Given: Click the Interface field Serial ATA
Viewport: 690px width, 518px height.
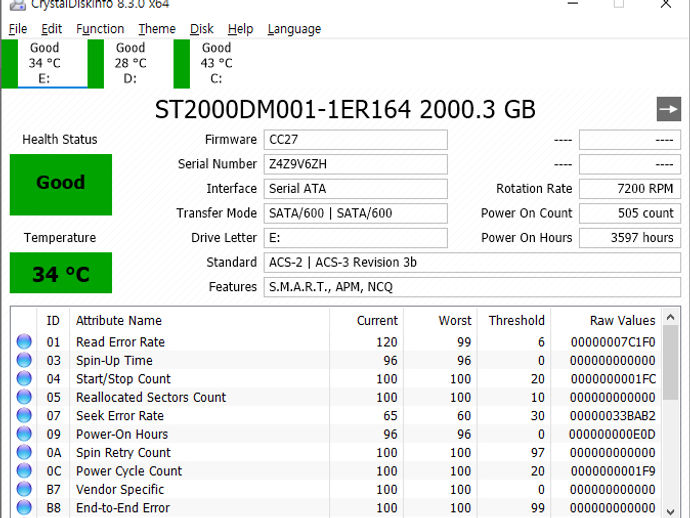Looking at the screenshot, I should (356, 189).
